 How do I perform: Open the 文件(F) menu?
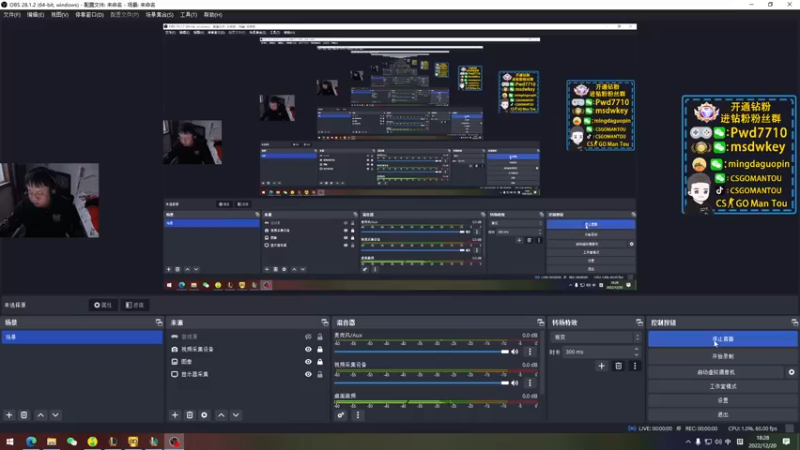[x=12, y=15]
